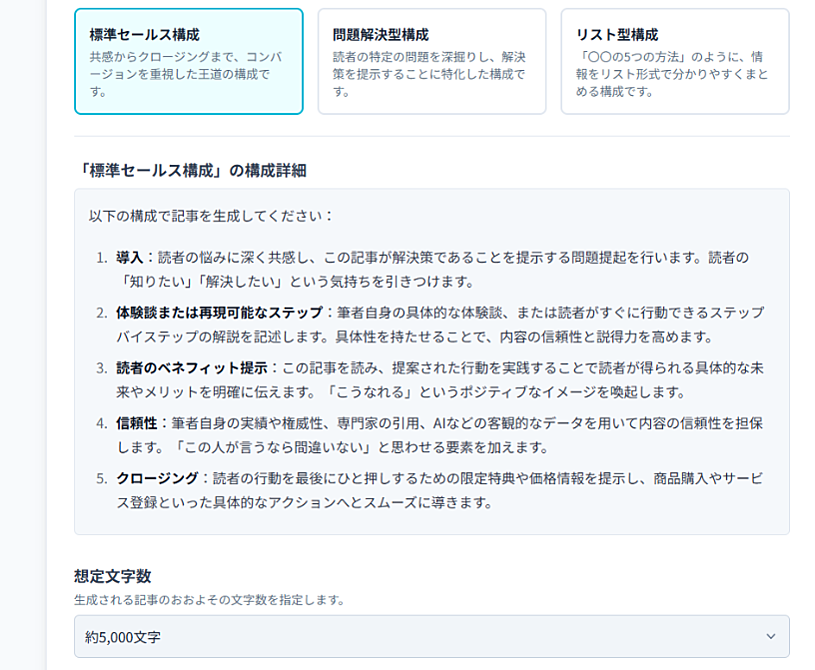Click the 想定文字数 section label
This screenshot has width=815, height=670.
tap(113, 576)
